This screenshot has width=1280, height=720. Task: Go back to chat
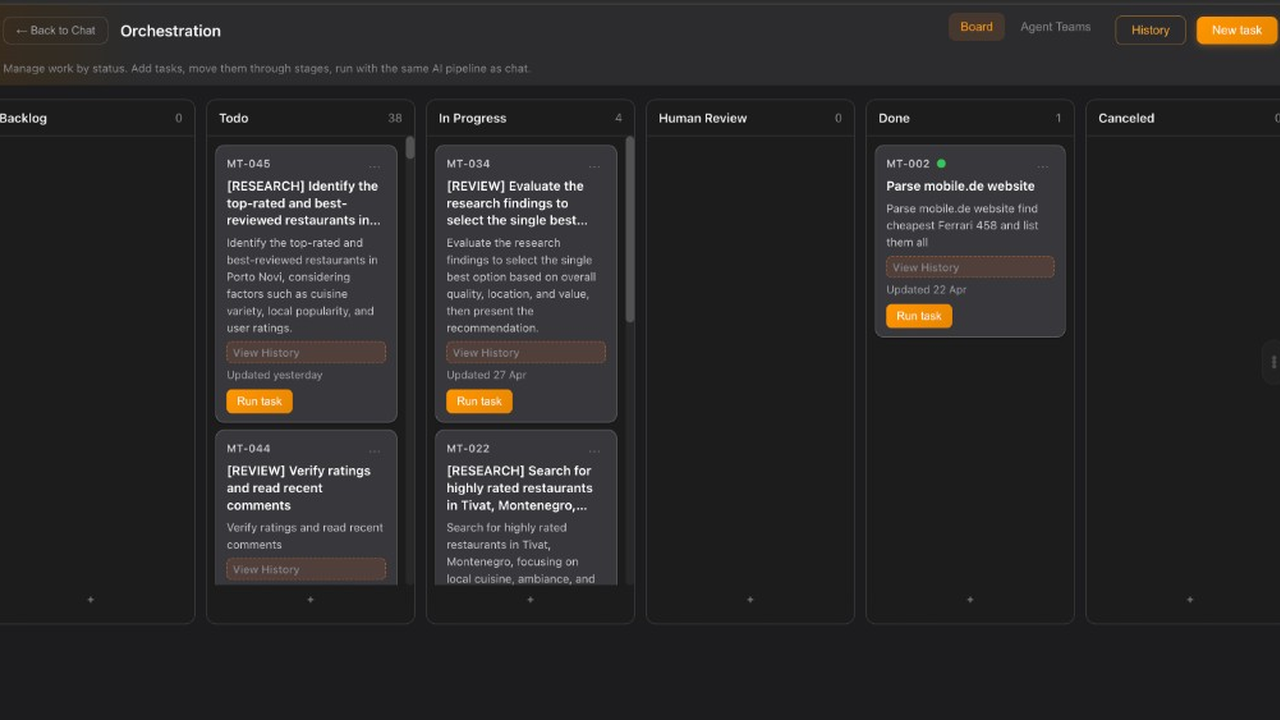click(56, 31)
